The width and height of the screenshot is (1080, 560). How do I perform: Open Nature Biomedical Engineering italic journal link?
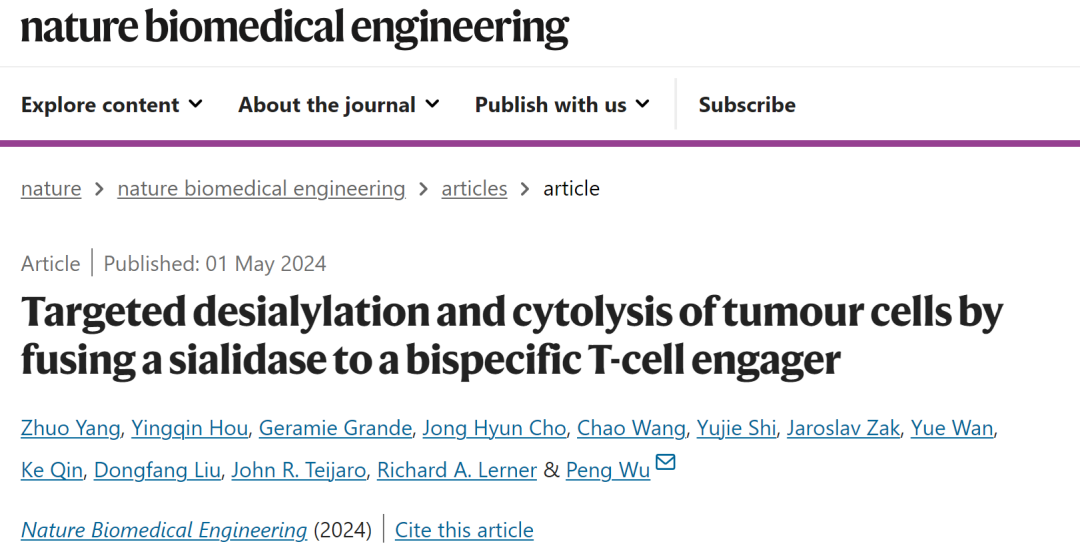(164, 530)
